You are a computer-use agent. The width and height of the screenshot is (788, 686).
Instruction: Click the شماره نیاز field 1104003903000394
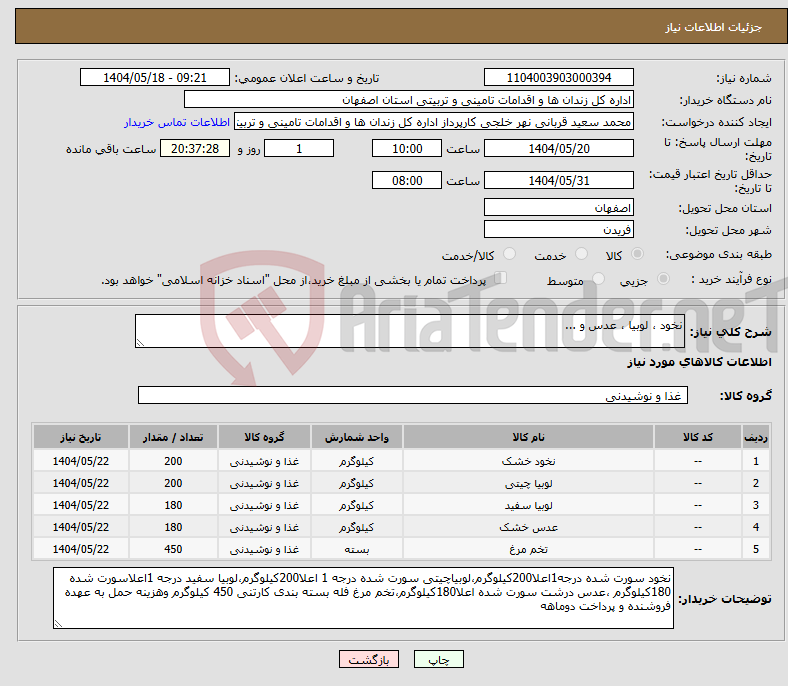tap(558, 77)
